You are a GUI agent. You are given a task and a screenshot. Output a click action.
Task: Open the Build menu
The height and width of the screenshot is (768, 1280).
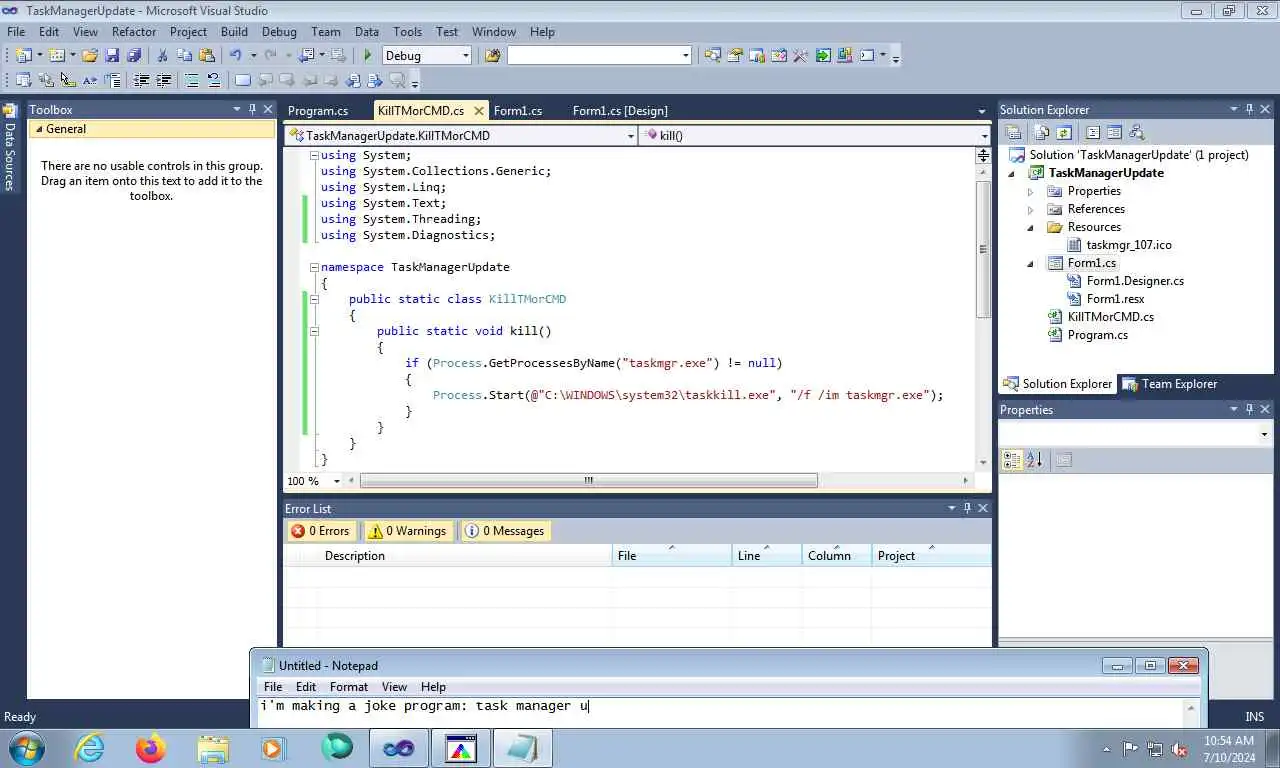(x=234, y=32)
